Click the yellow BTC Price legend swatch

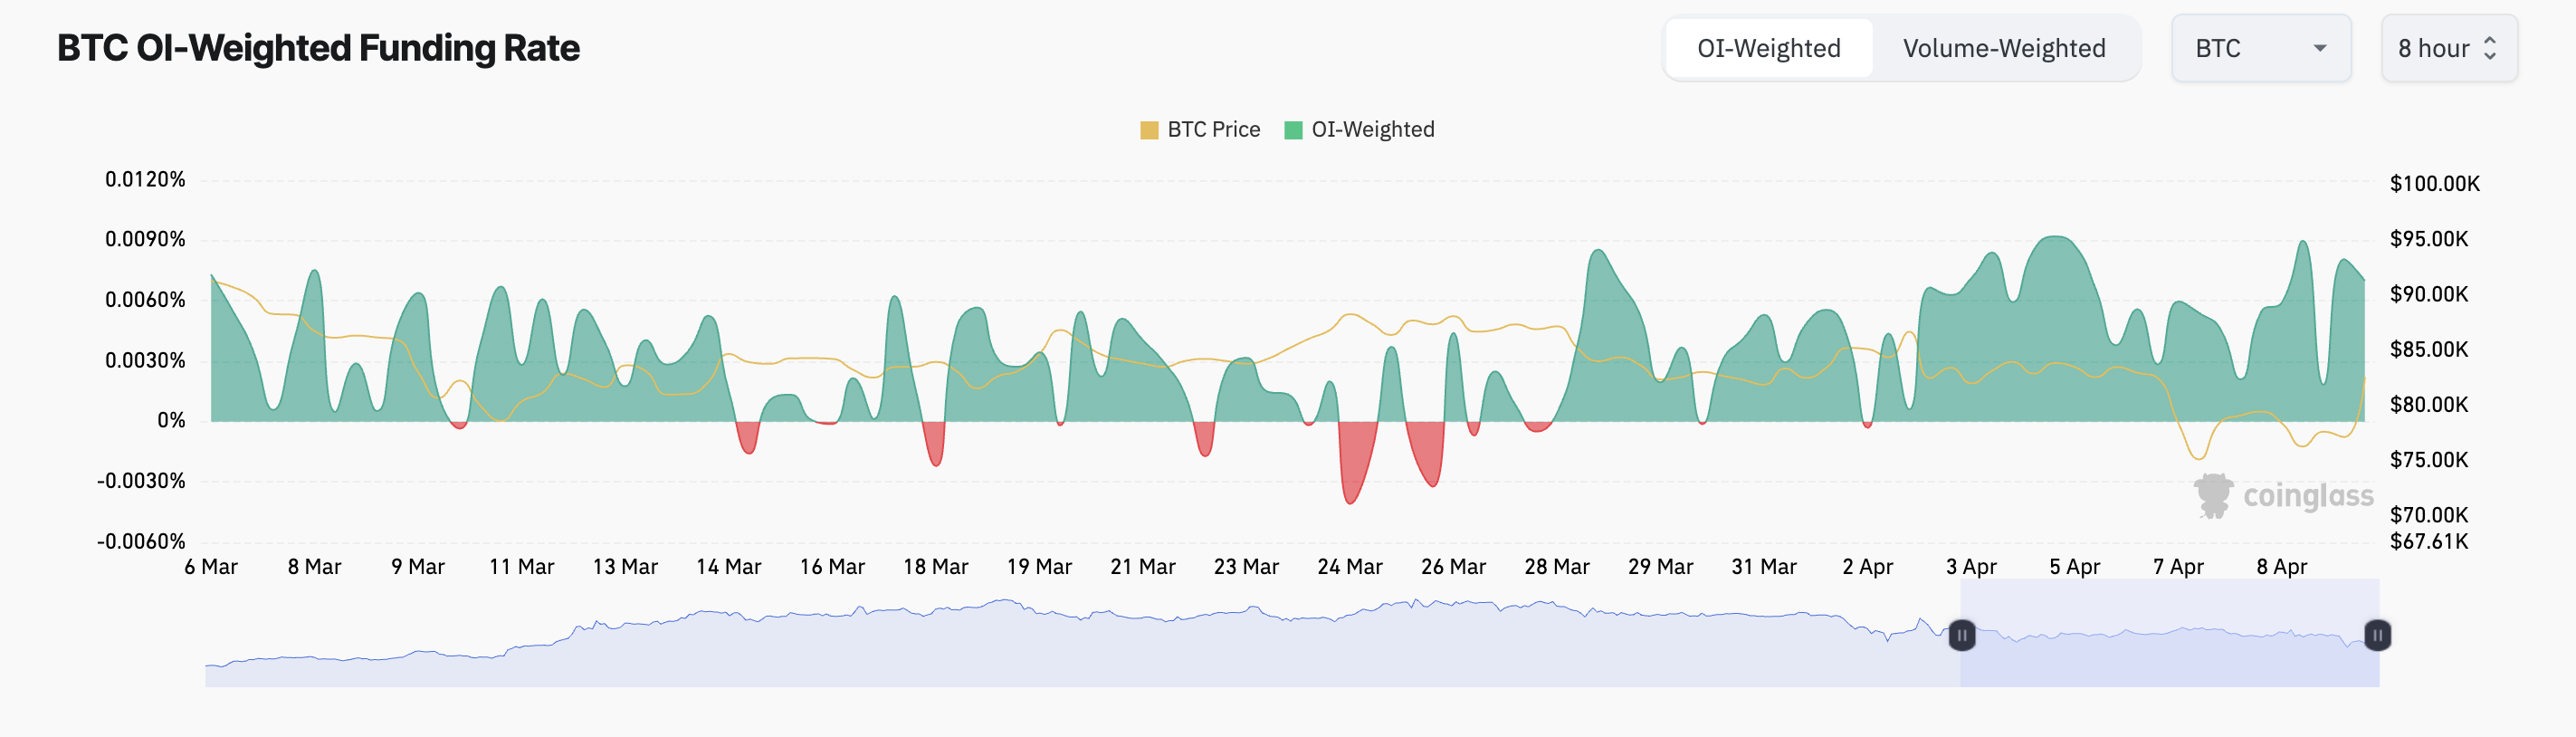pos(1149,130)
